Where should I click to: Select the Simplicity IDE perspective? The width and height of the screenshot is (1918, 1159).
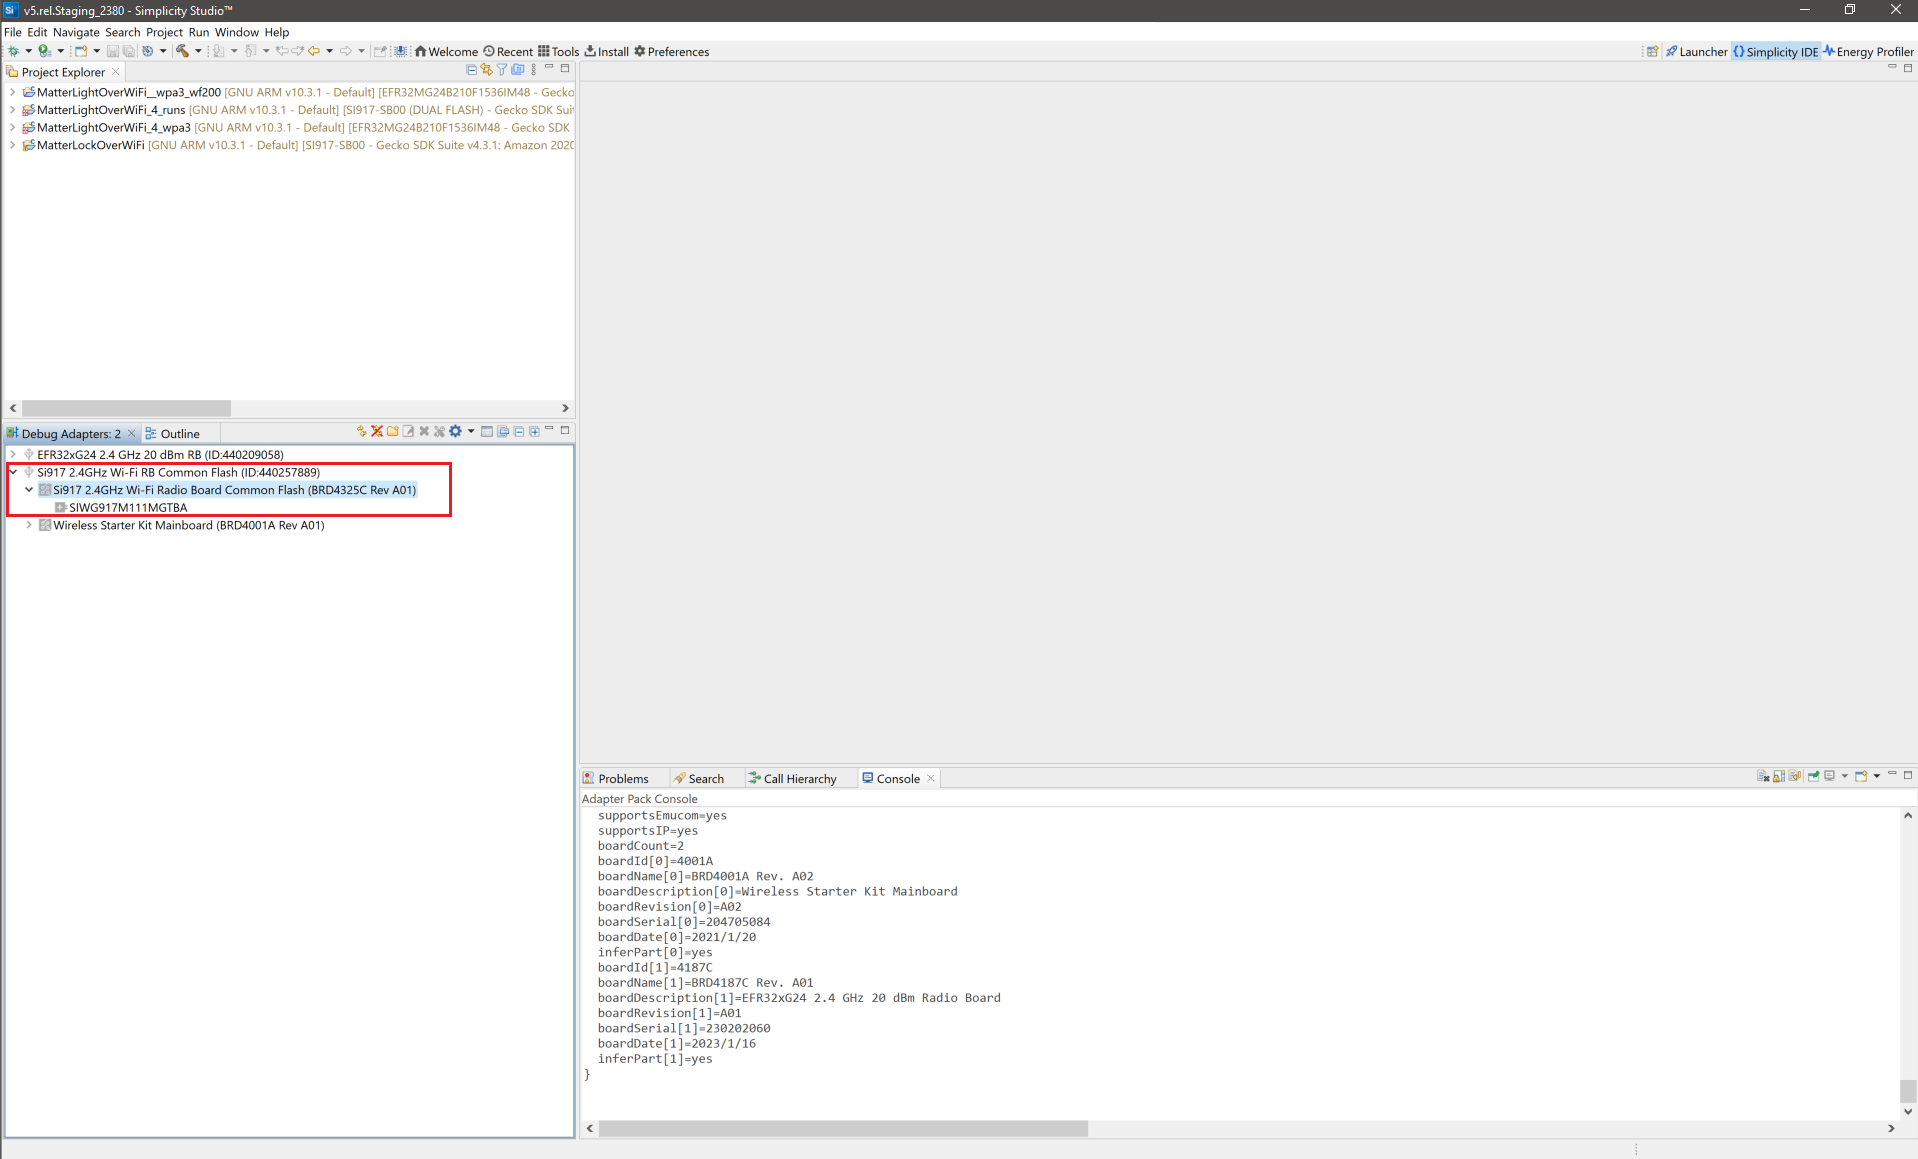(x=1775, y=52)
